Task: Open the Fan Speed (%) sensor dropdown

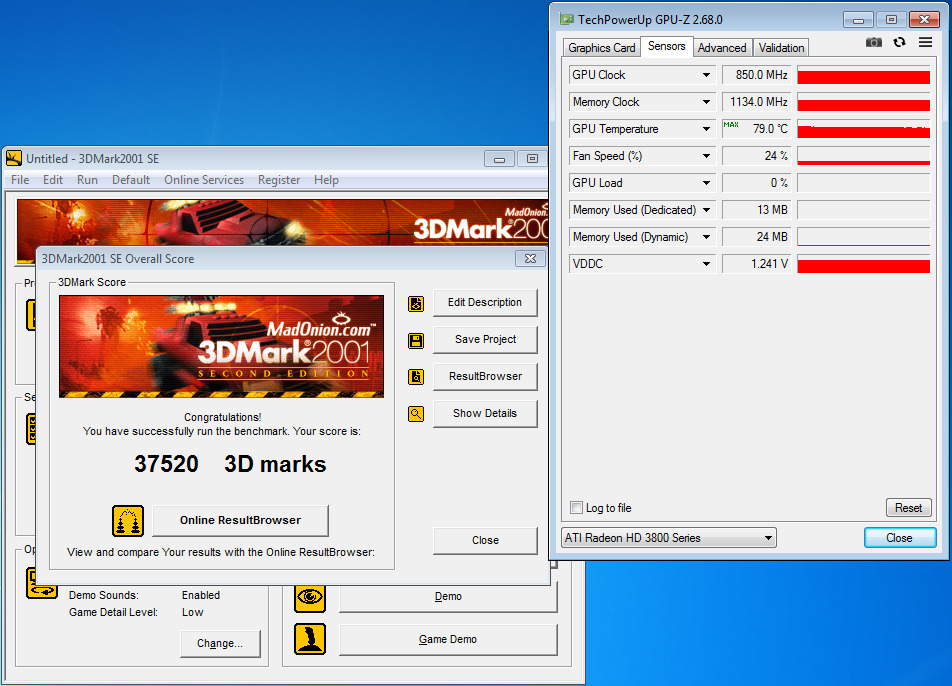Action: (x=706, y=156)
